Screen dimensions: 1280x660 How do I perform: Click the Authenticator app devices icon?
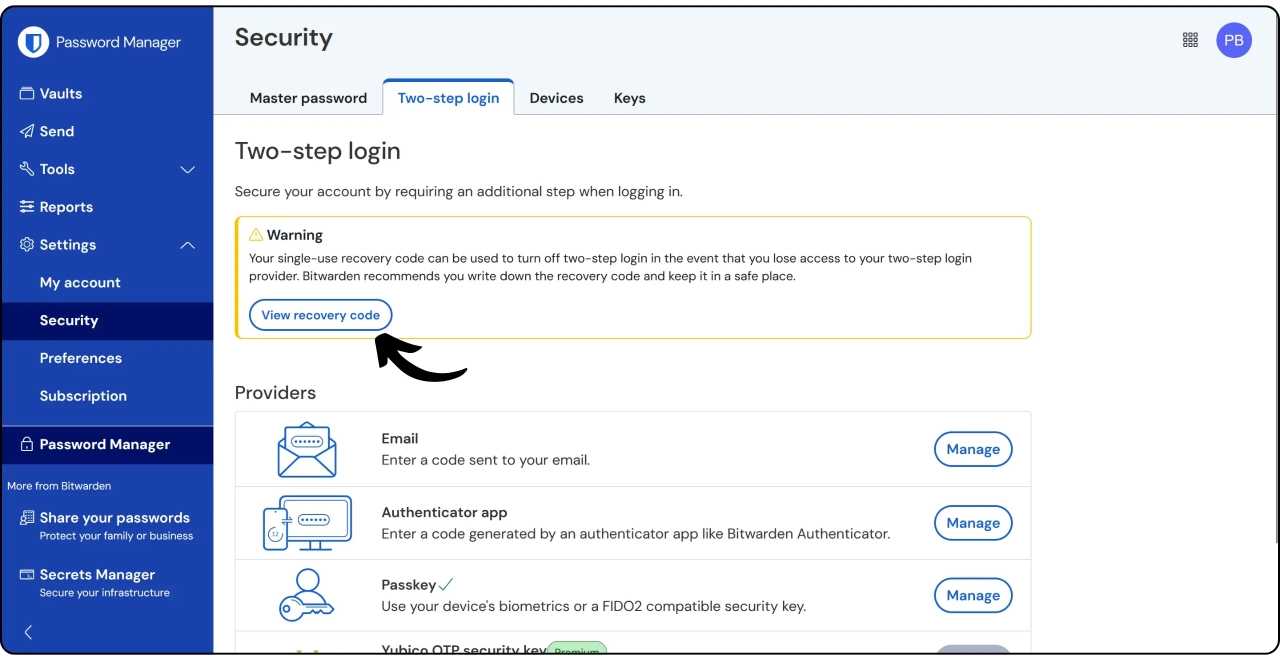[307, 523]
